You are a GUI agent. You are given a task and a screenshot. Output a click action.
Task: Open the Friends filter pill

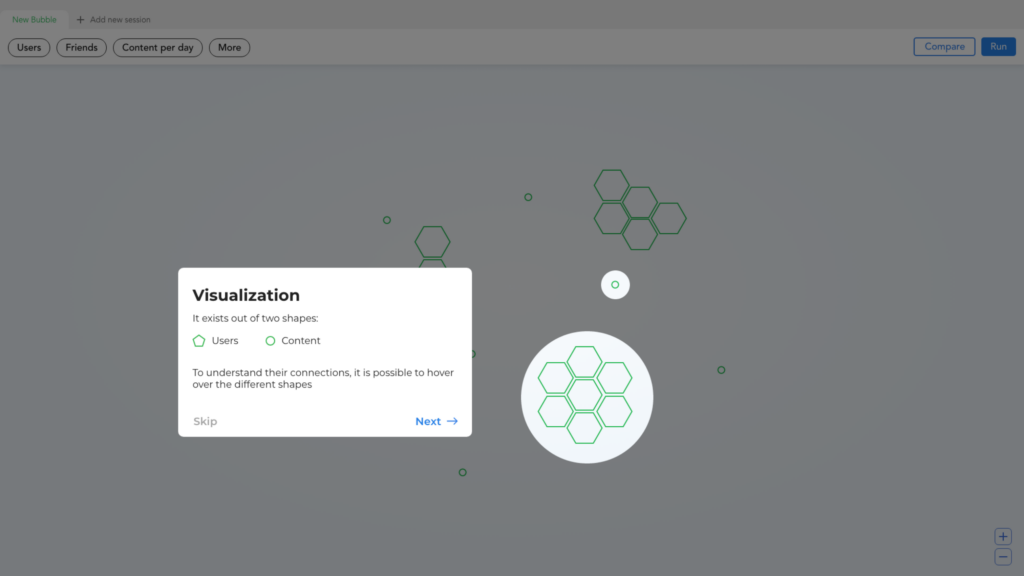pyautogui.click(x=82, y=48)
